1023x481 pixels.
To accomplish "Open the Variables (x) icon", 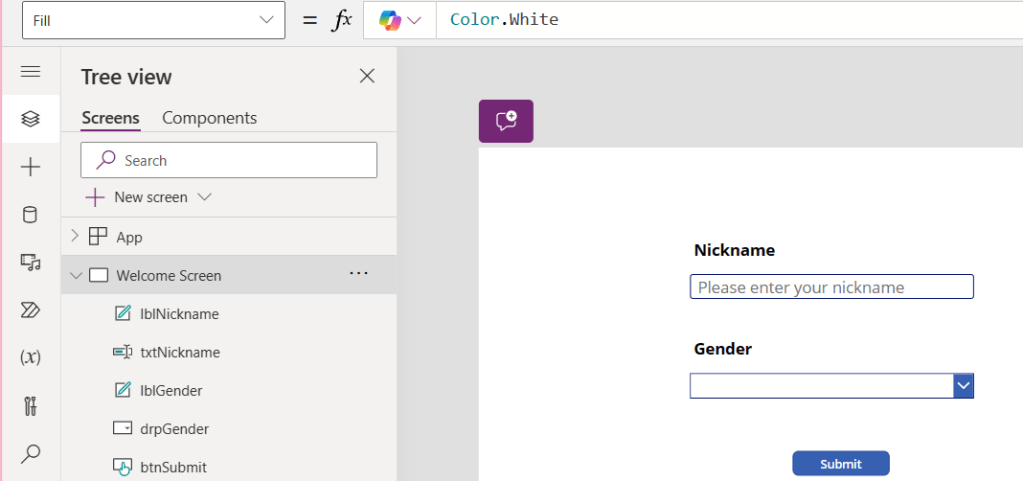I will [30, 357].
